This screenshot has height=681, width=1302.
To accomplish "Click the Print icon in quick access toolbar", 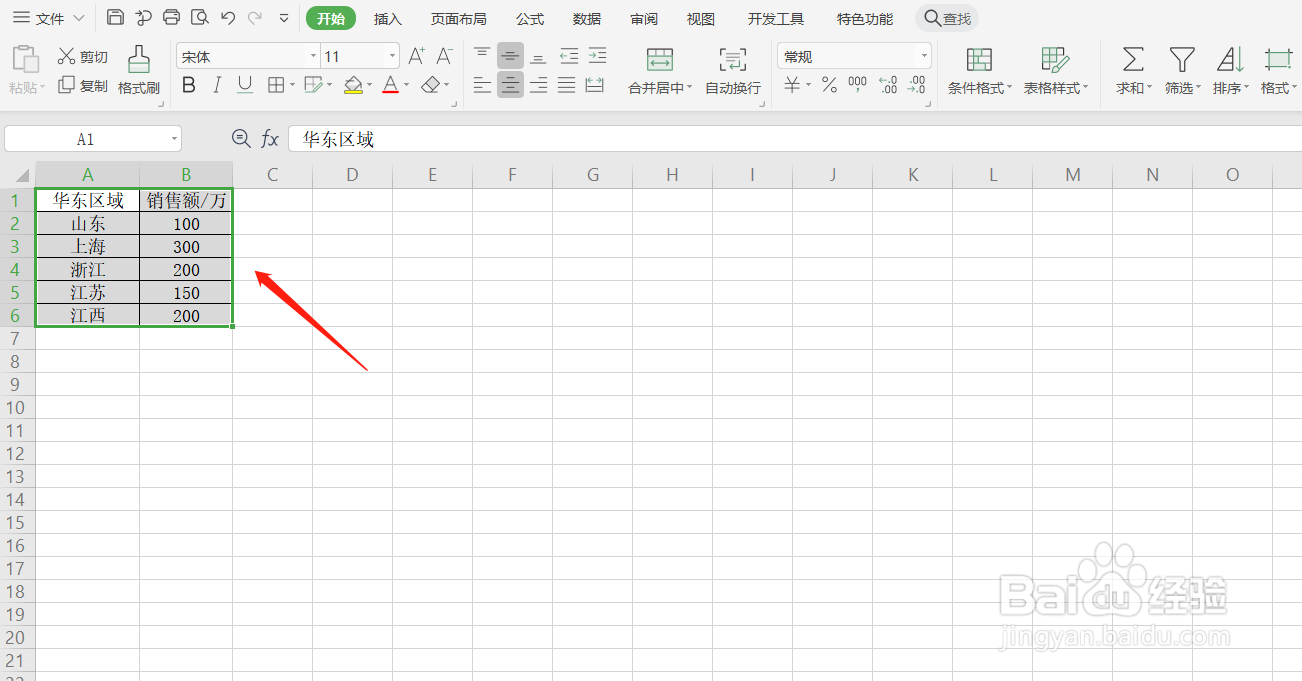I will pyautogui.click(x=171, y=18).
